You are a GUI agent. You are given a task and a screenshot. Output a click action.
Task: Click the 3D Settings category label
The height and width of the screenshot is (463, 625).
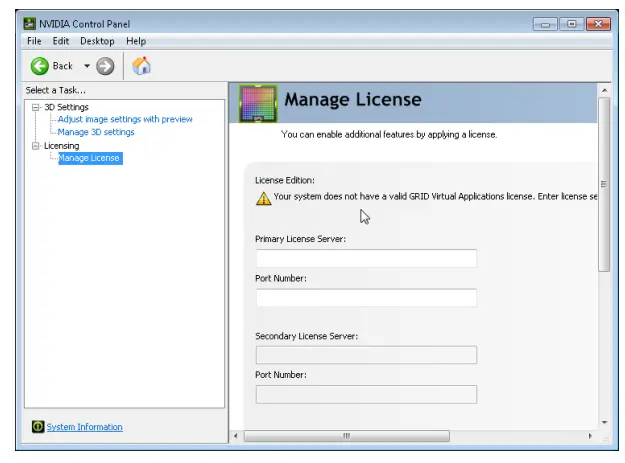(66, 107)
